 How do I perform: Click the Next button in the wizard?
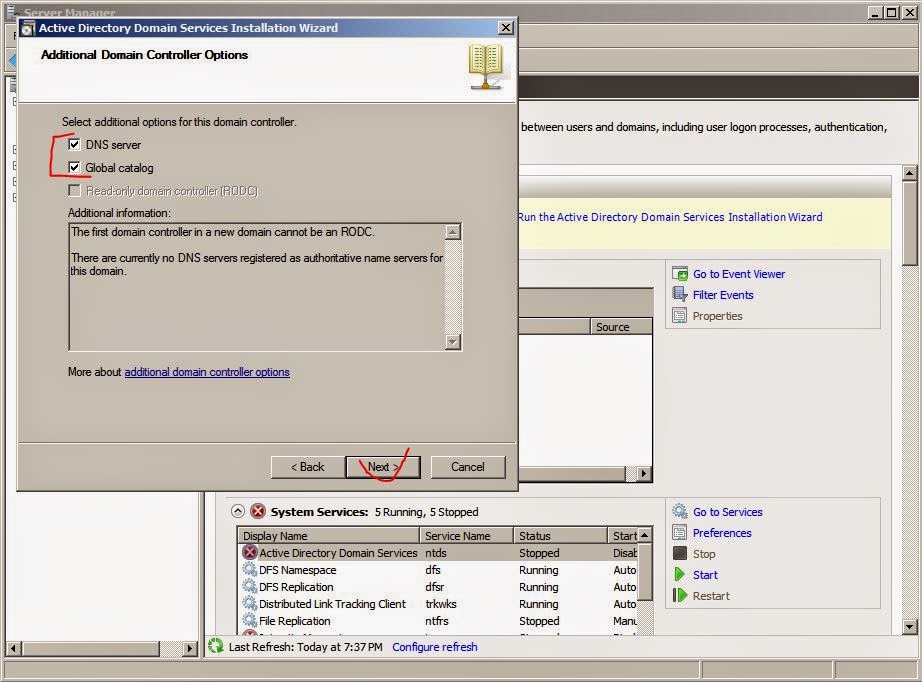point(383,467)
